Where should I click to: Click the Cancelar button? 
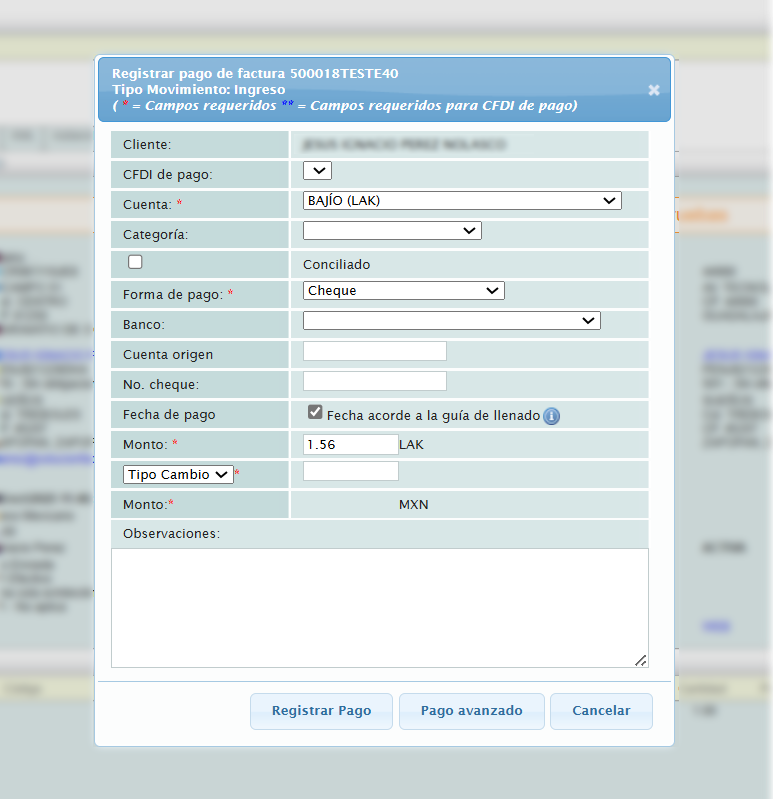pos(601,711)
